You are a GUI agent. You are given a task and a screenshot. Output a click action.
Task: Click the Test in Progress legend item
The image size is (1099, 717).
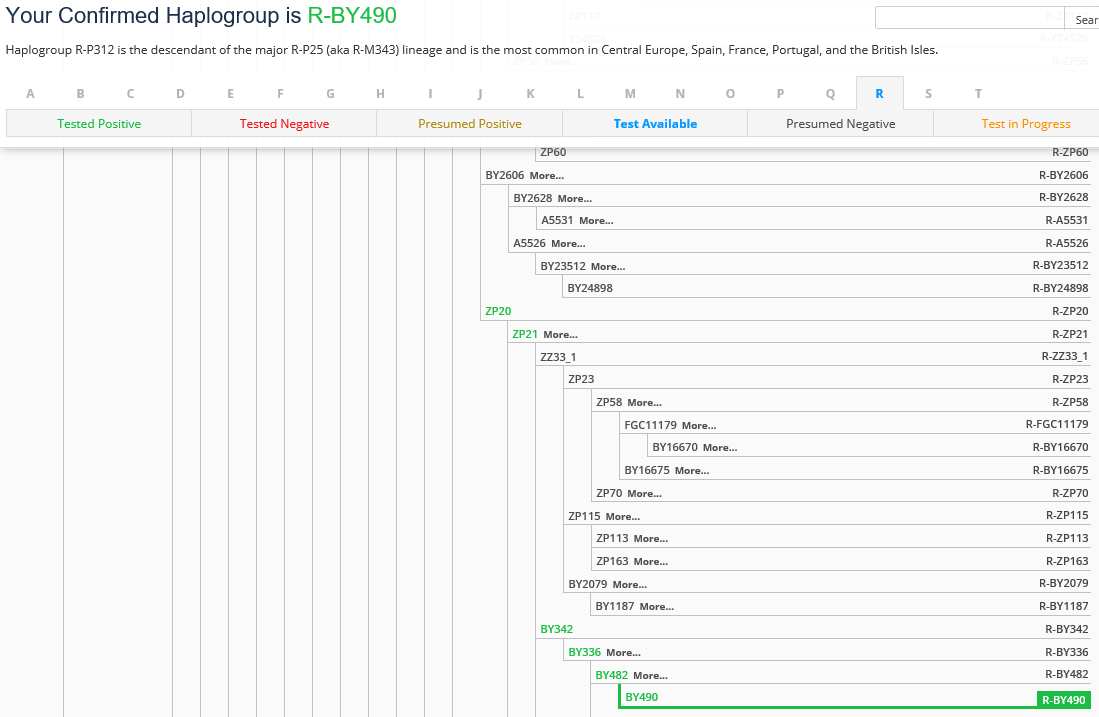[x=1025, y=124]
